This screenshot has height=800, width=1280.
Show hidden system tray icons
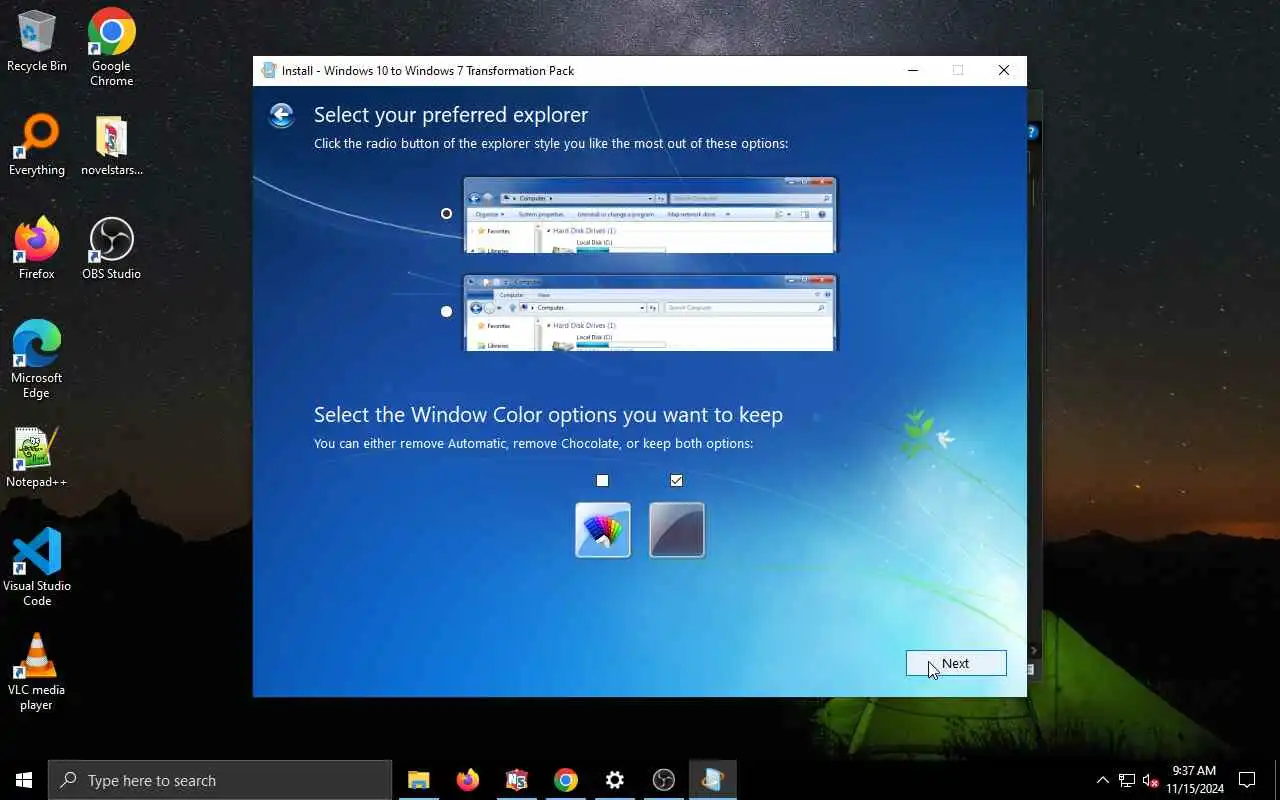1103,780
